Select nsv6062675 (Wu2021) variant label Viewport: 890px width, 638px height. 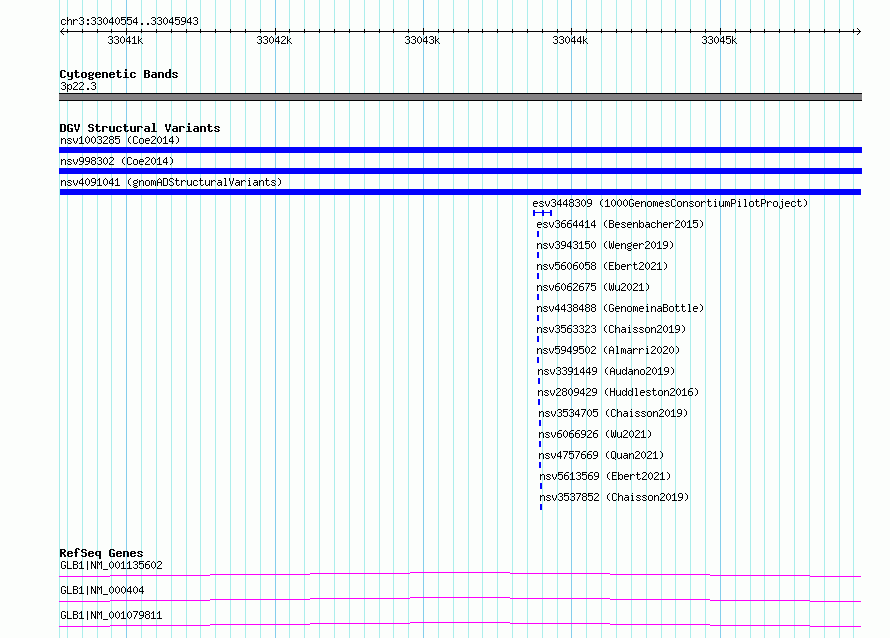pos(593,287)
